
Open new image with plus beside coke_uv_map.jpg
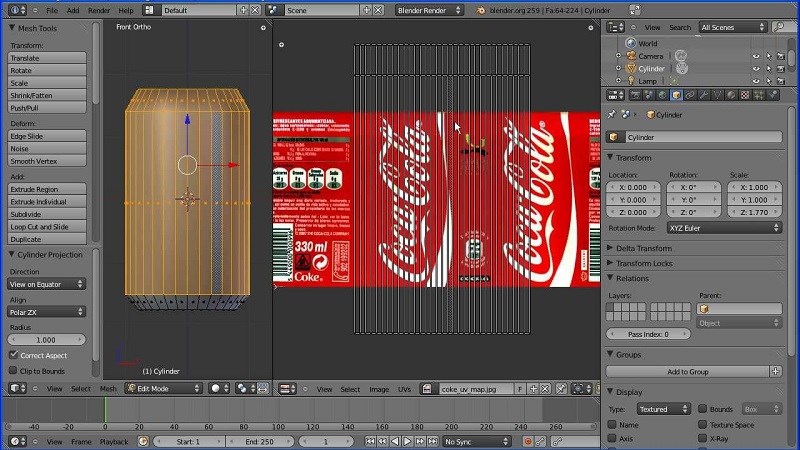(533, 389)
